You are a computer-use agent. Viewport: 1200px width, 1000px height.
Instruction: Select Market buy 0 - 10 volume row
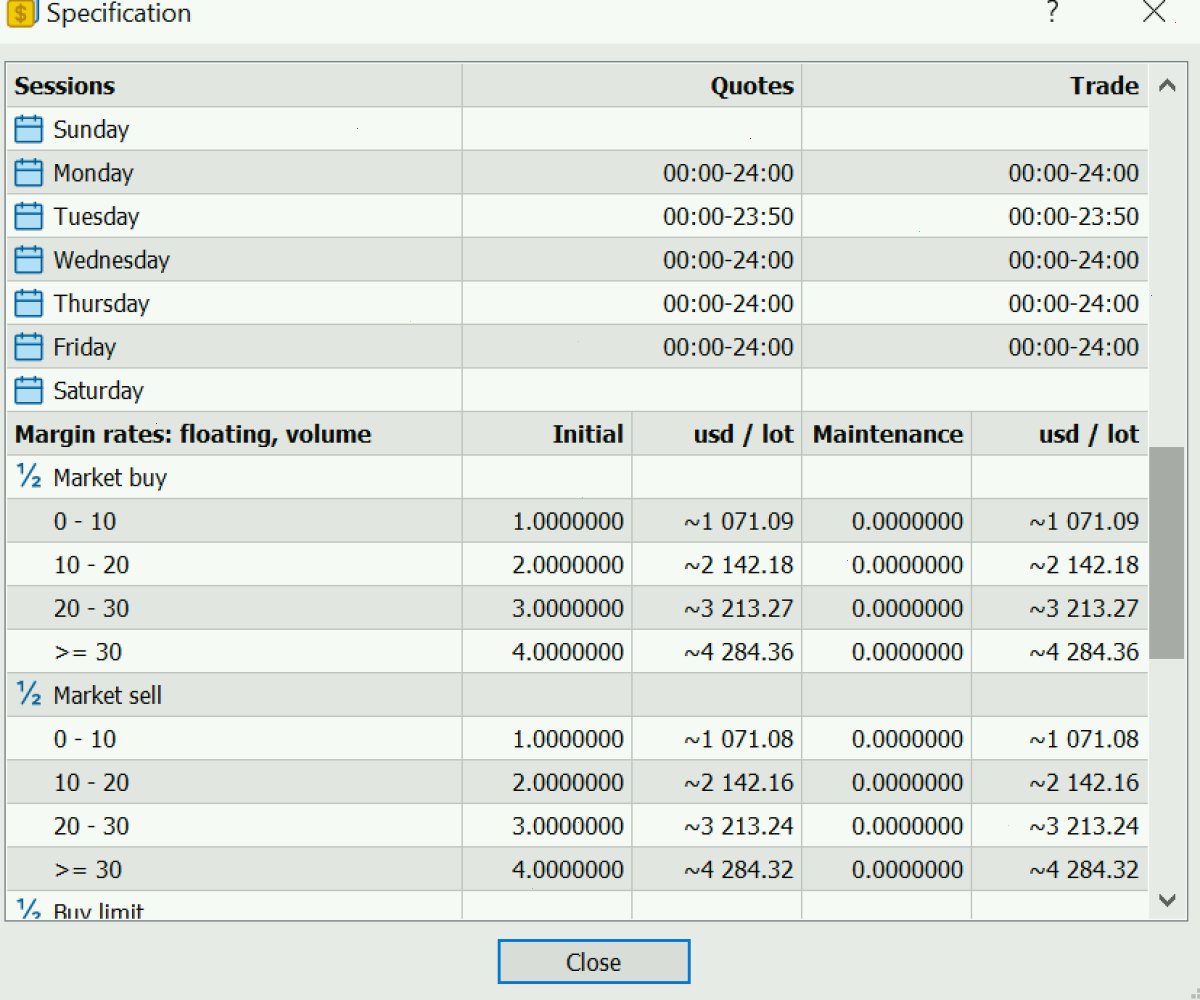click(578, 521)
